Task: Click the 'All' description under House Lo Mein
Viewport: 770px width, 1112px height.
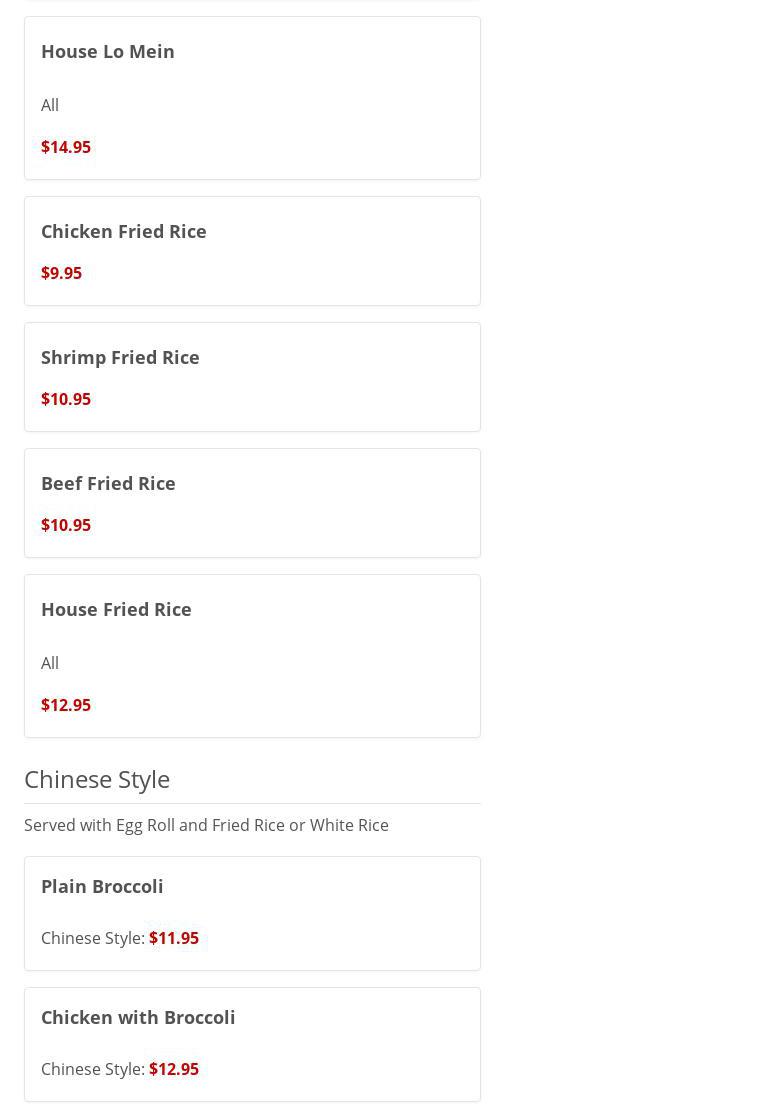Action: [x=50, y=105]
